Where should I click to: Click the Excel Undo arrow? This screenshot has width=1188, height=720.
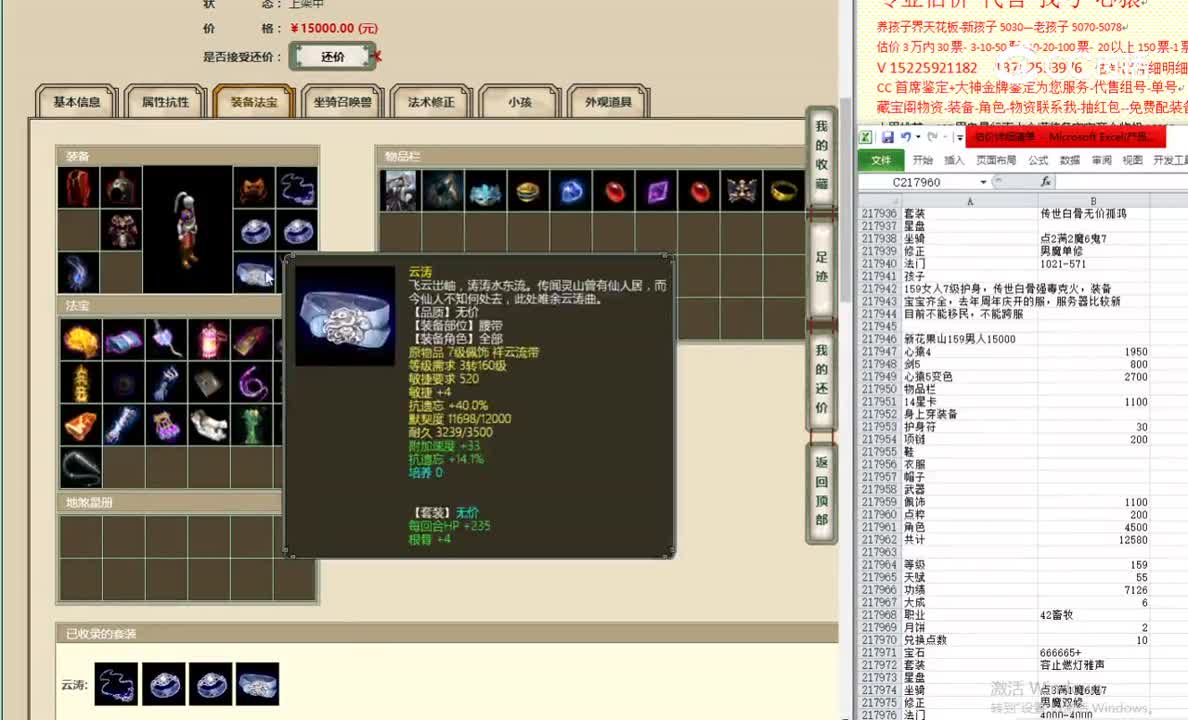click(905, 137)
